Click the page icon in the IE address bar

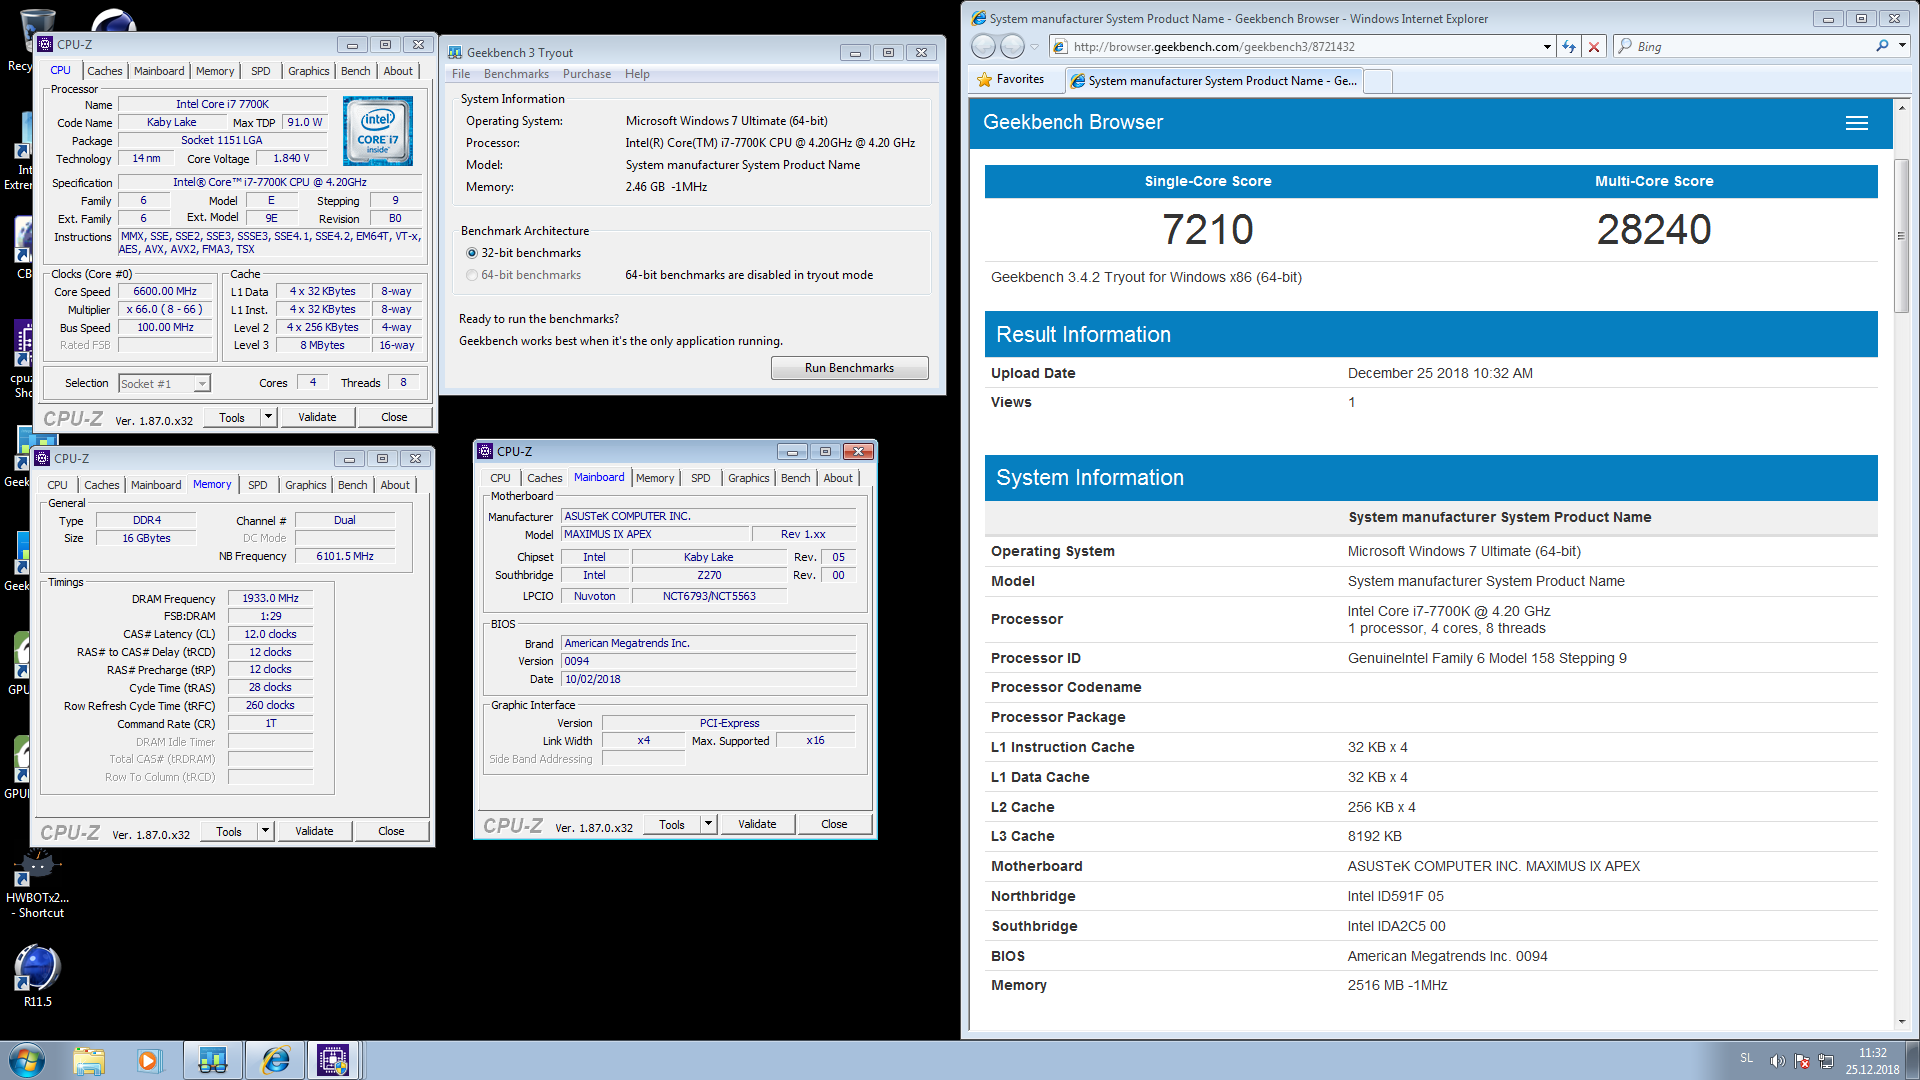click(1060, 47)
